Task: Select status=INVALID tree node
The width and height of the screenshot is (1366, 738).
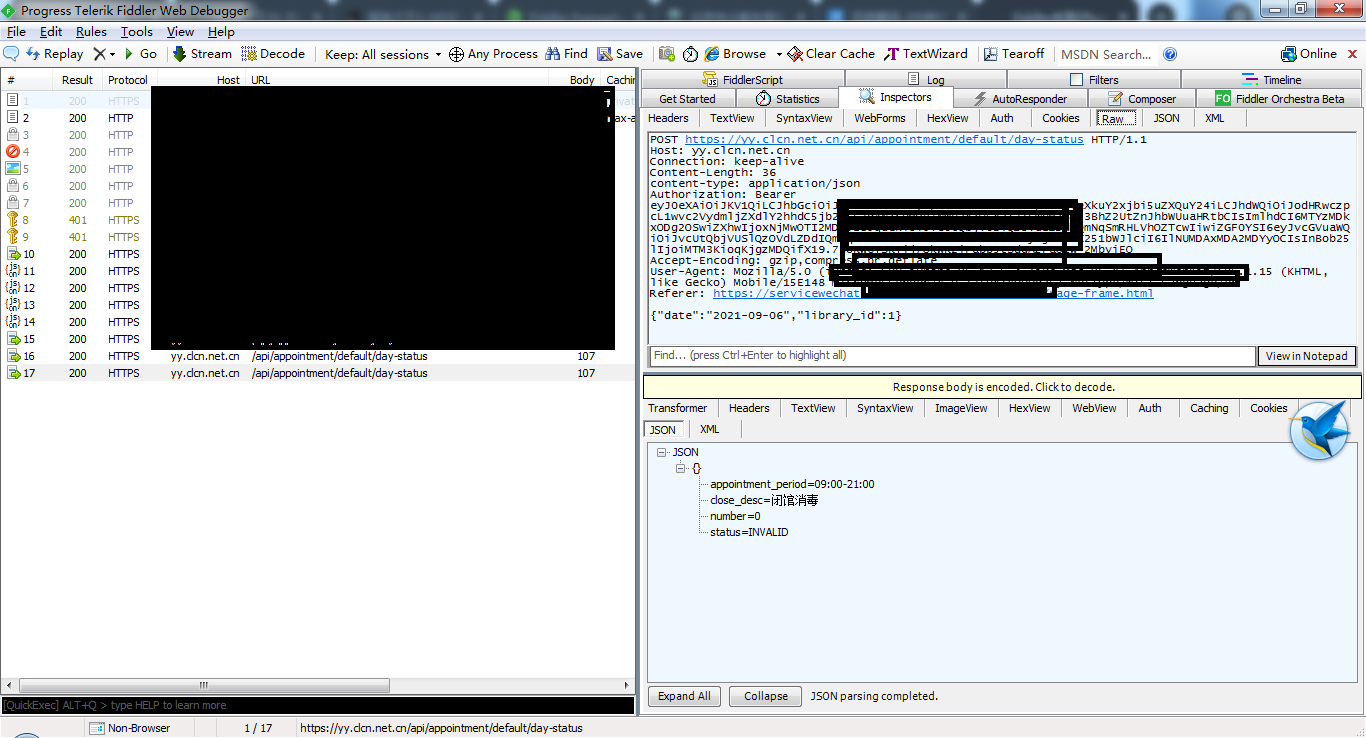Action: (x=749, y=532)
